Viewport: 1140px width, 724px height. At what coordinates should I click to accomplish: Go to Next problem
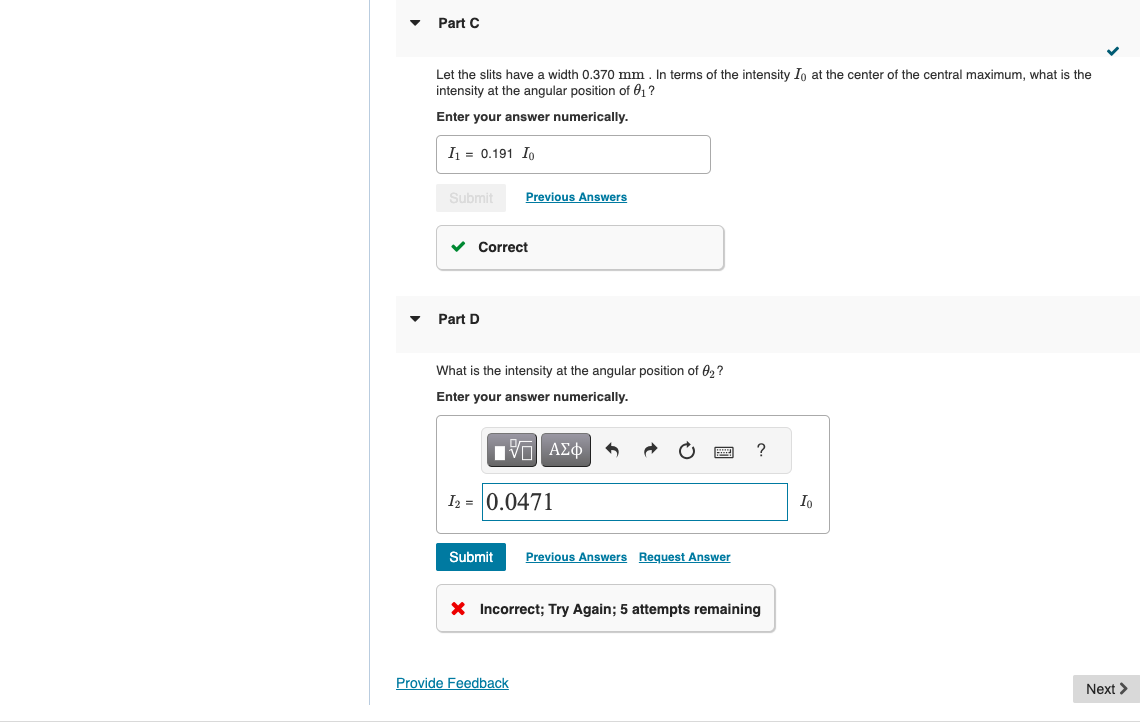point(1106,689)
